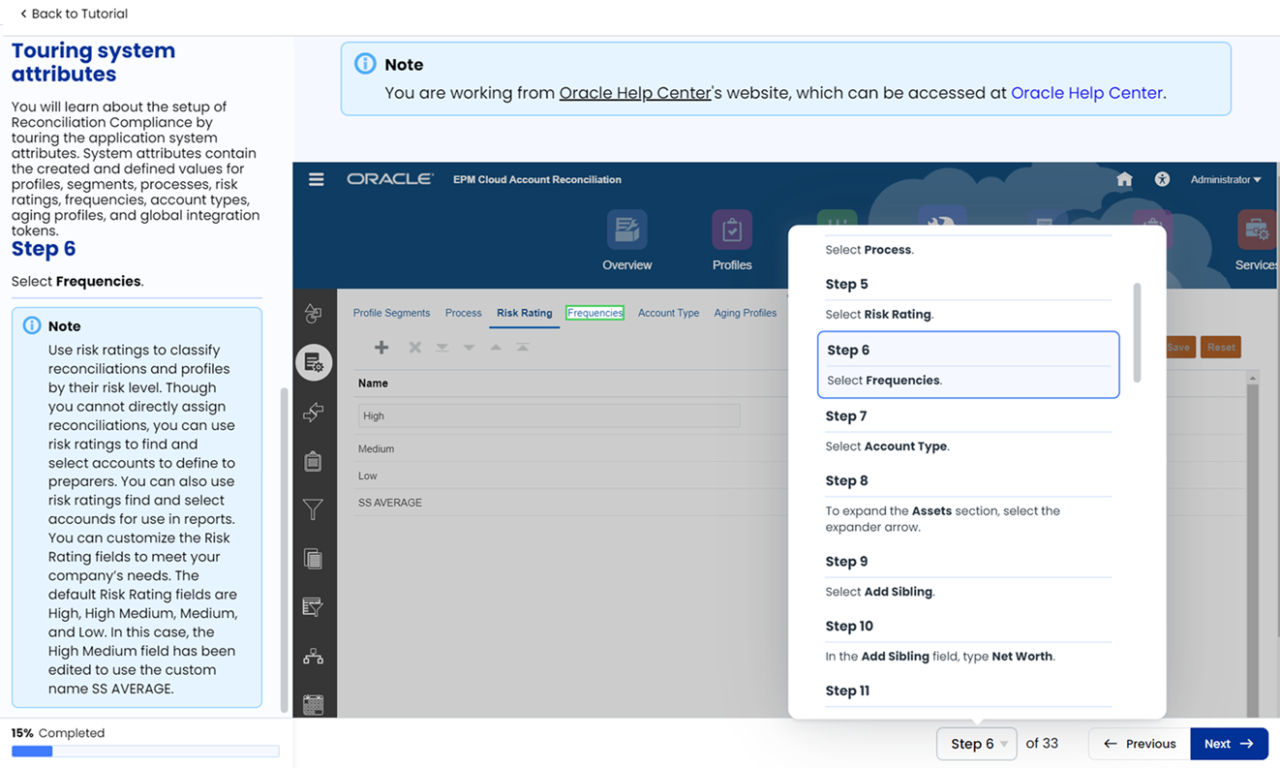
Task: Open the accessibility settings icon
Action: (1161, 179)
